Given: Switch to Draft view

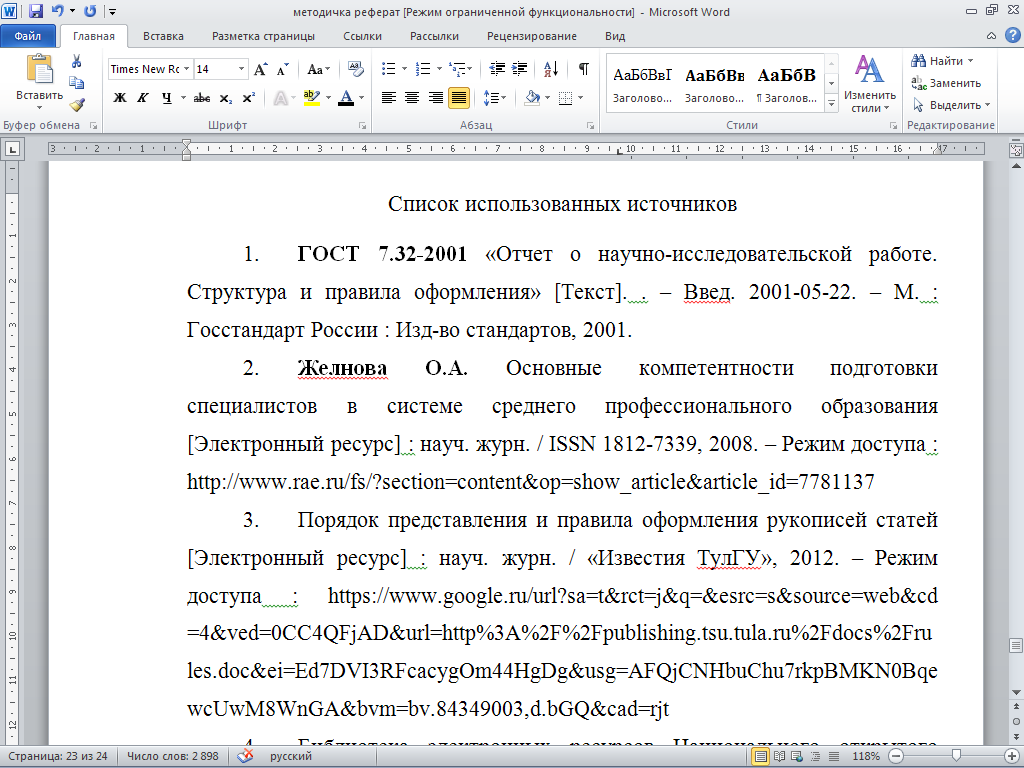Looking at the screenshot, I should click(x=834, y=756).
